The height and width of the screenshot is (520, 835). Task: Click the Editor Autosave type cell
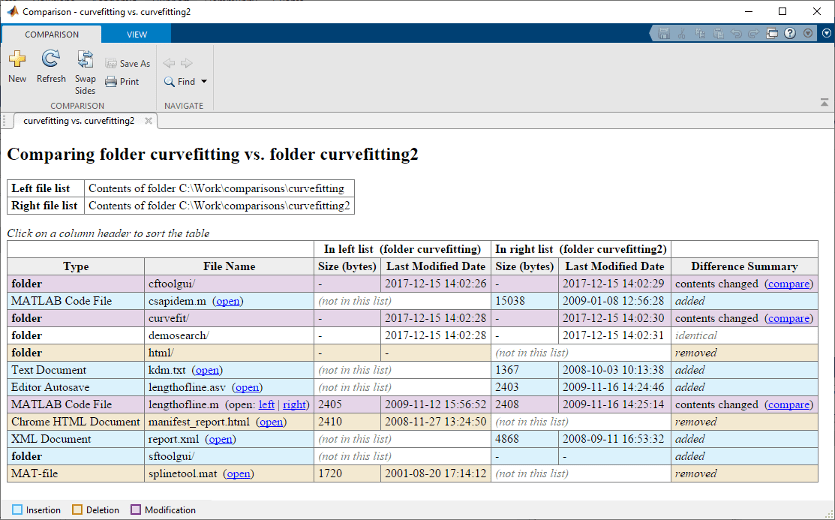coord(76,387)
